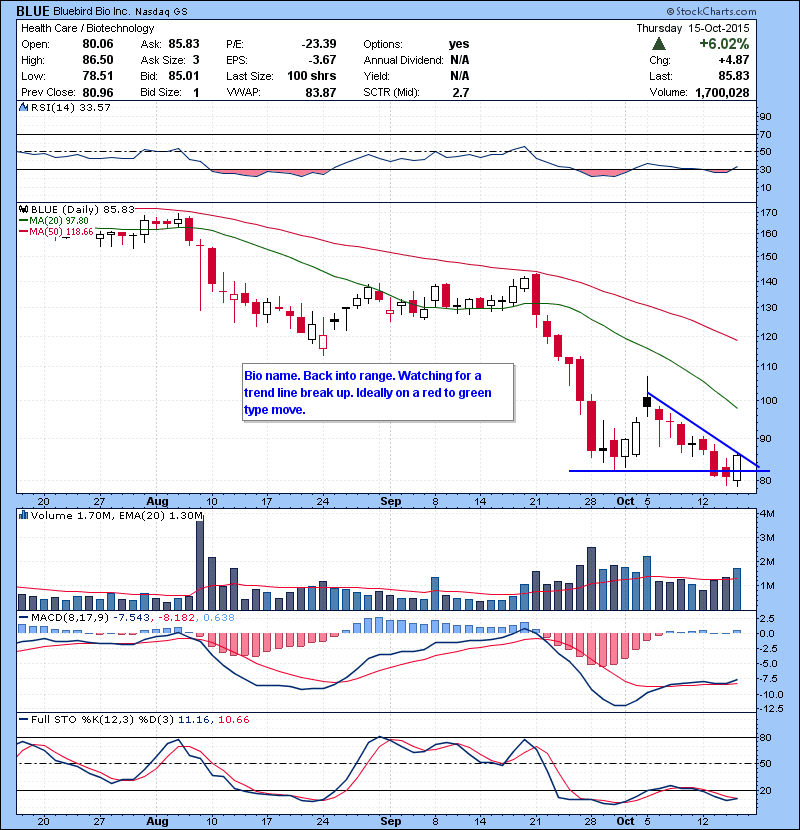Click the MA(50) 118.66 legend label
This screenshot has height=830, width=800.
56,231
